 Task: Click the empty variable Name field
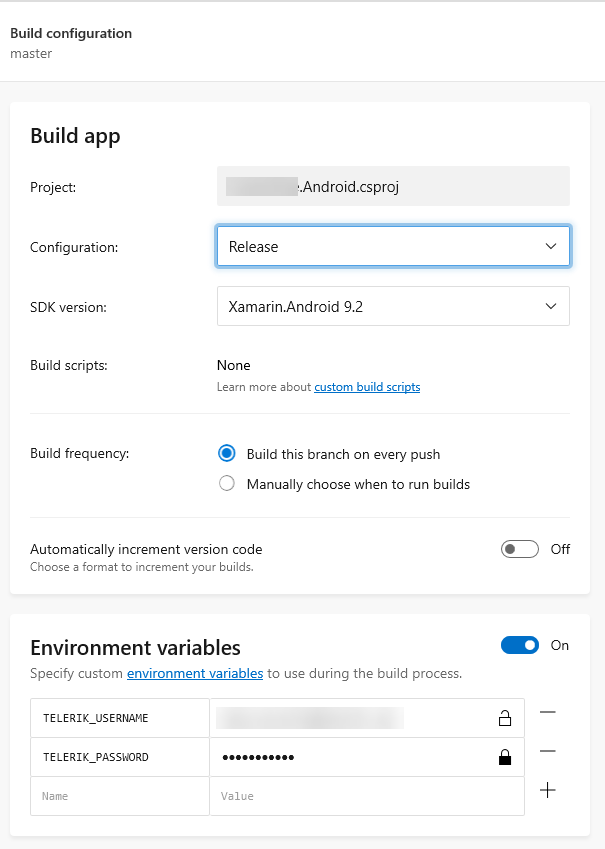[120, 796]
